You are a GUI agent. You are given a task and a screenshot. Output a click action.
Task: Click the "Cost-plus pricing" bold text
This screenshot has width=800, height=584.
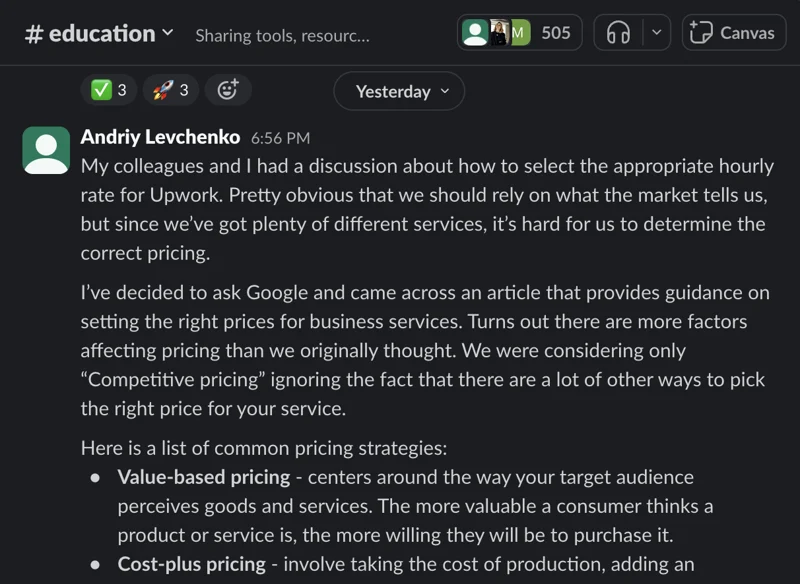pos(191,564)
